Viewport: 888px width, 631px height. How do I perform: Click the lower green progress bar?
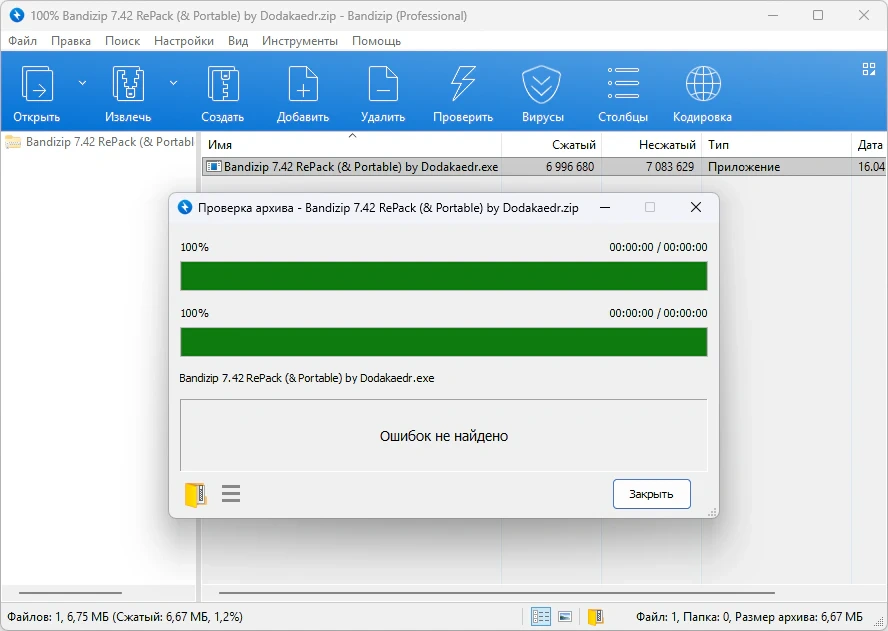(443, 342)
